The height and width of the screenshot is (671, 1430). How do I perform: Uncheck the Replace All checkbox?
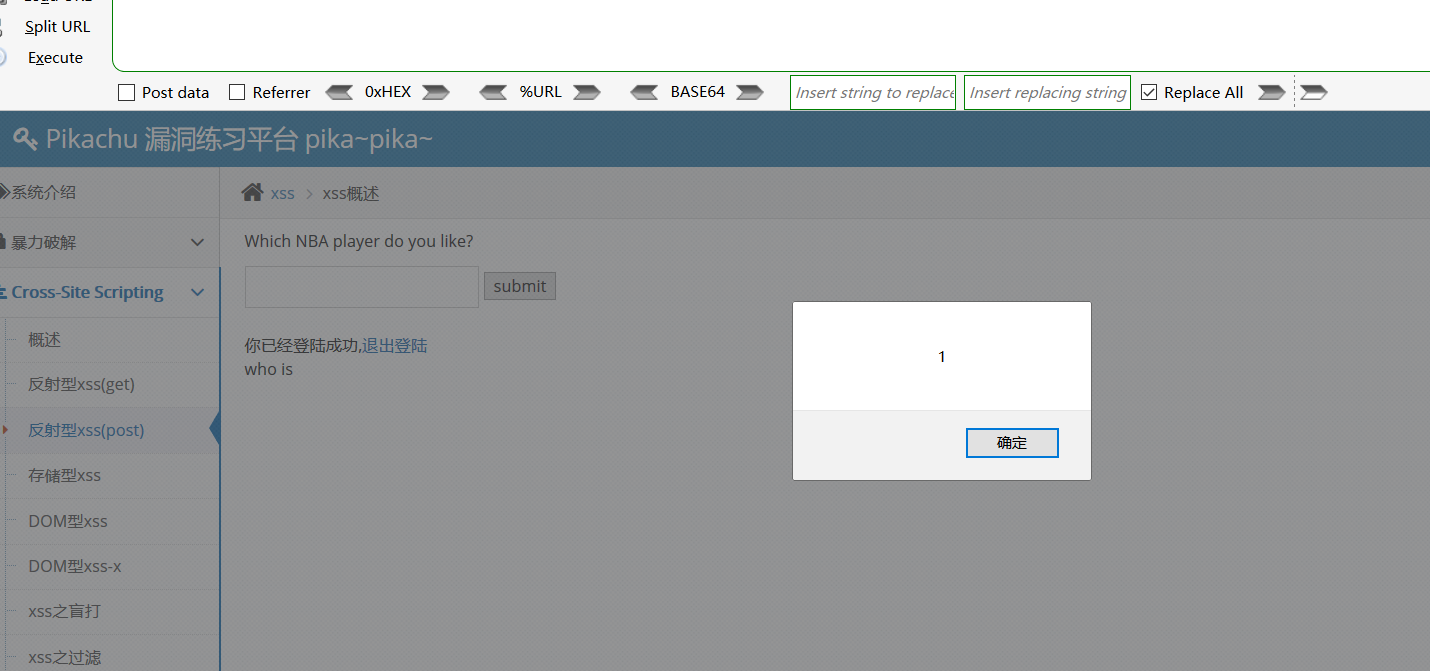[x=1149, y=93]
